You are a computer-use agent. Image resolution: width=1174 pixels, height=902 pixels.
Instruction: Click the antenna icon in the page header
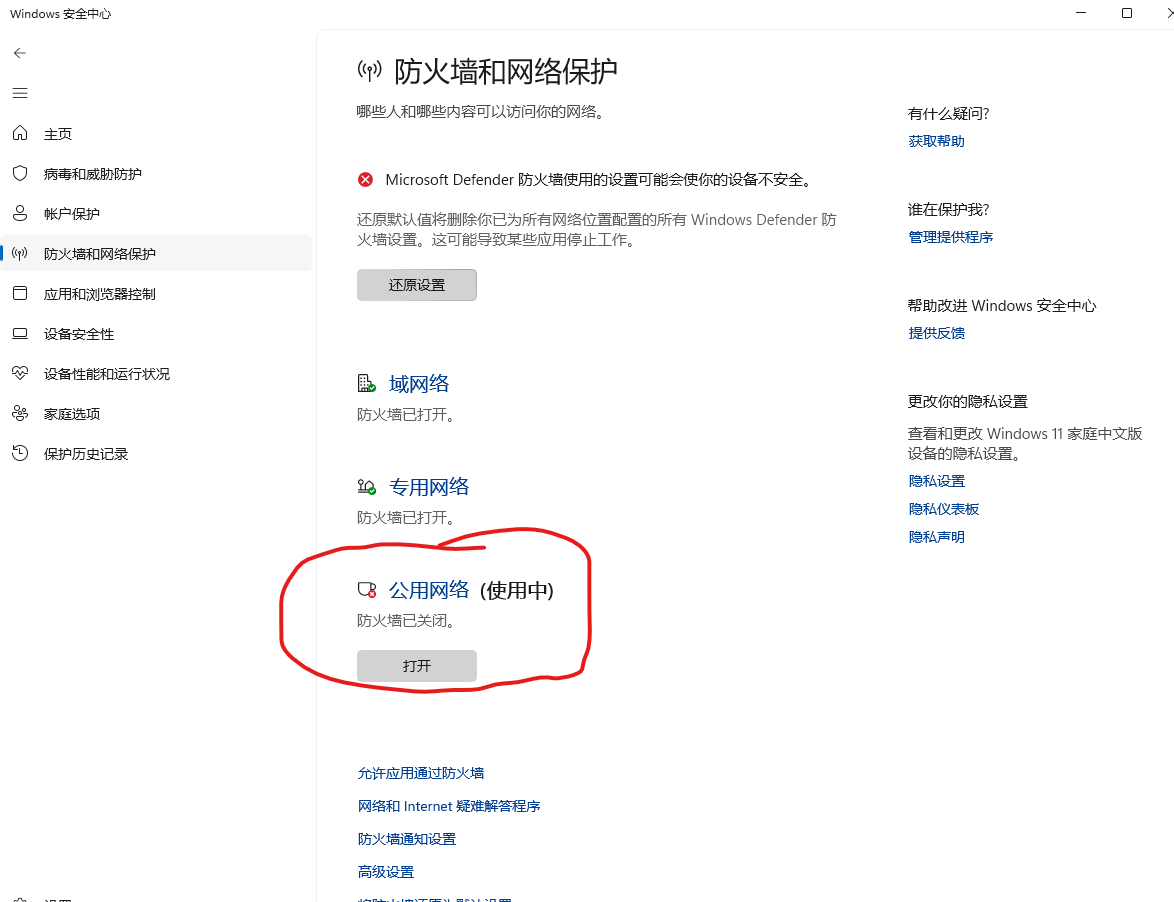[x=369, y=71]
